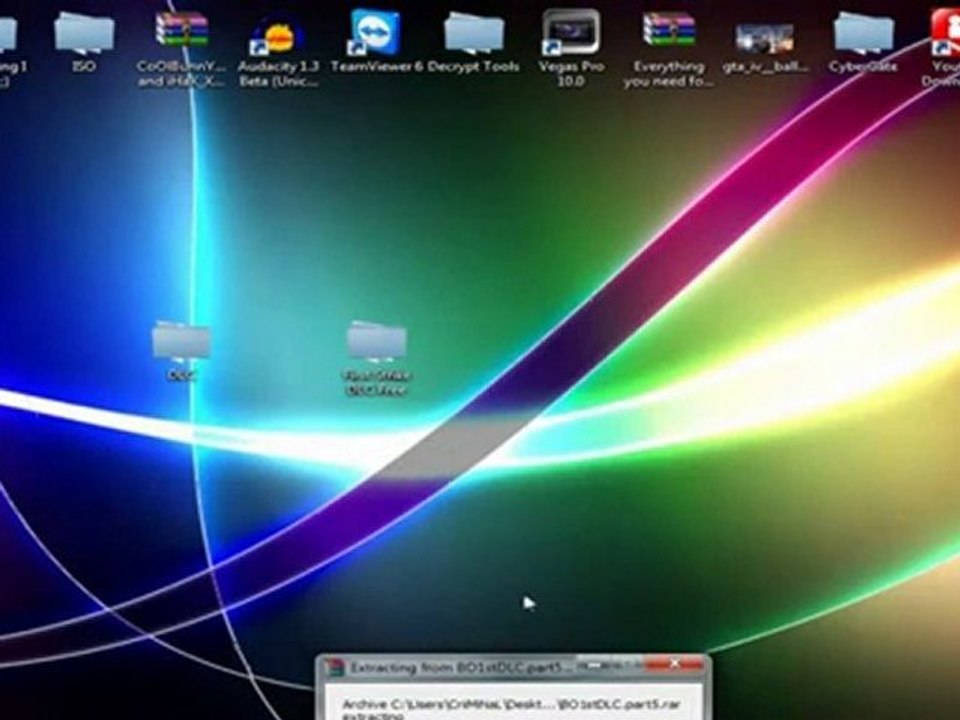Viewport: 960px width, 720px height.
Task: Close the Extracting from BO1stDLC.part5 dialog
Action: 673,664
